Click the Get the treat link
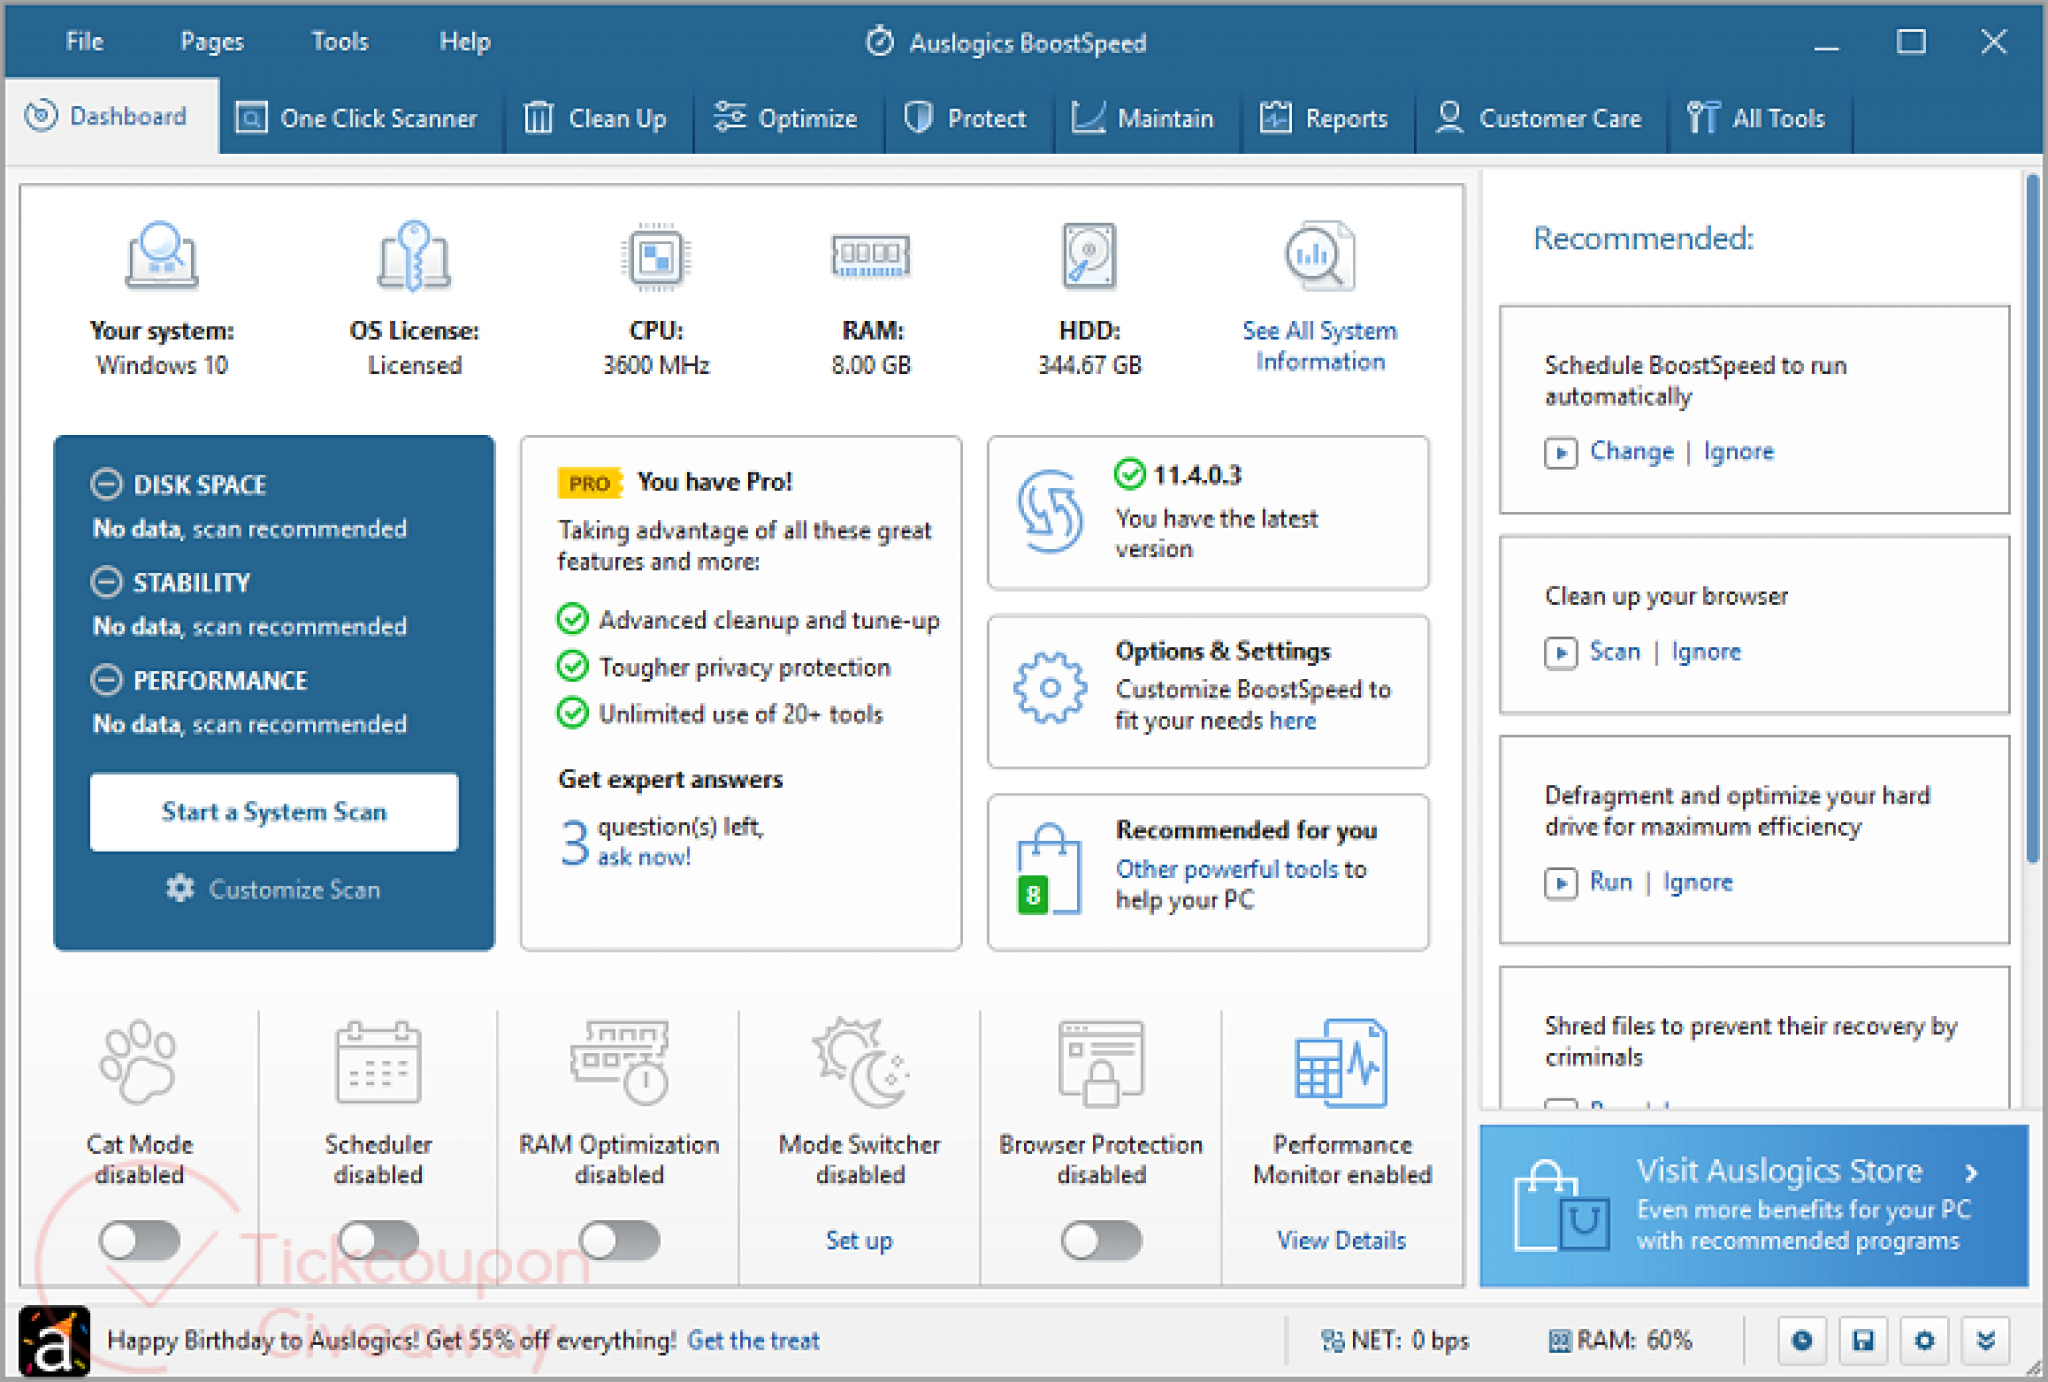This screenshot has width=2048, height=1382. point(753,1340)
